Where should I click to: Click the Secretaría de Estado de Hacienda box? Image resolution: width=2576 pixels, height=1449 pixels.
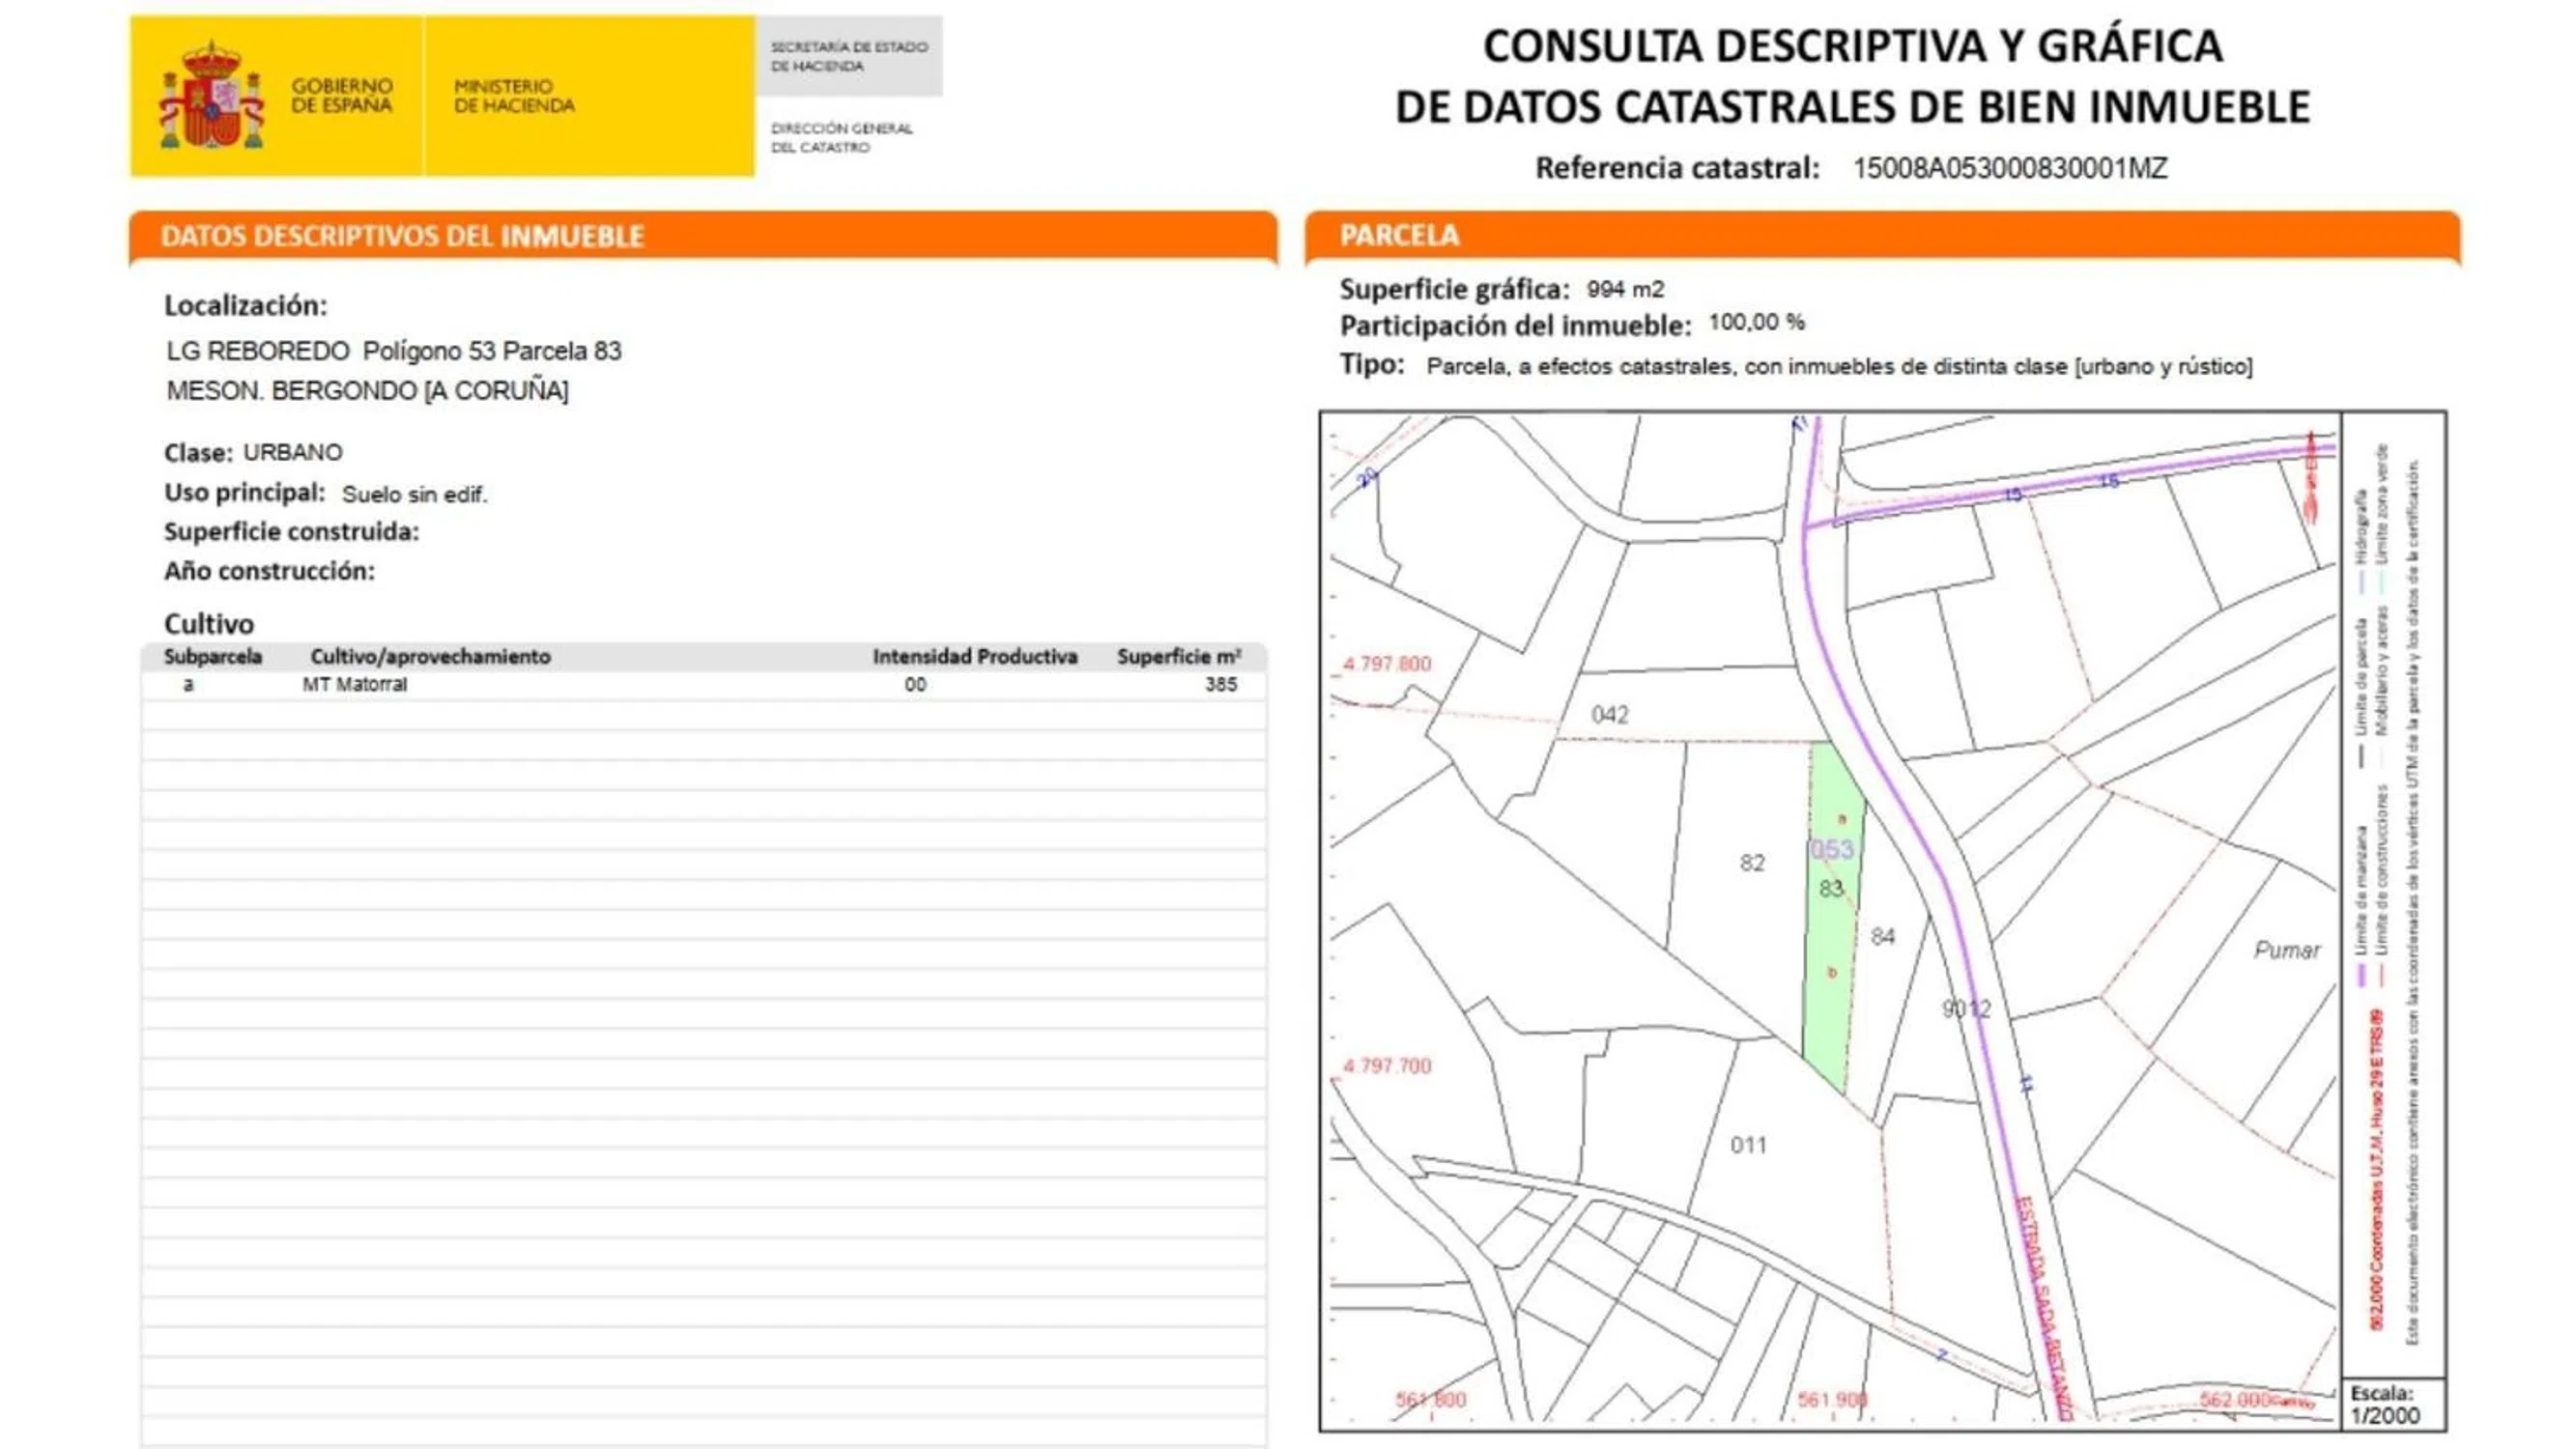click(x=848, y=56)
